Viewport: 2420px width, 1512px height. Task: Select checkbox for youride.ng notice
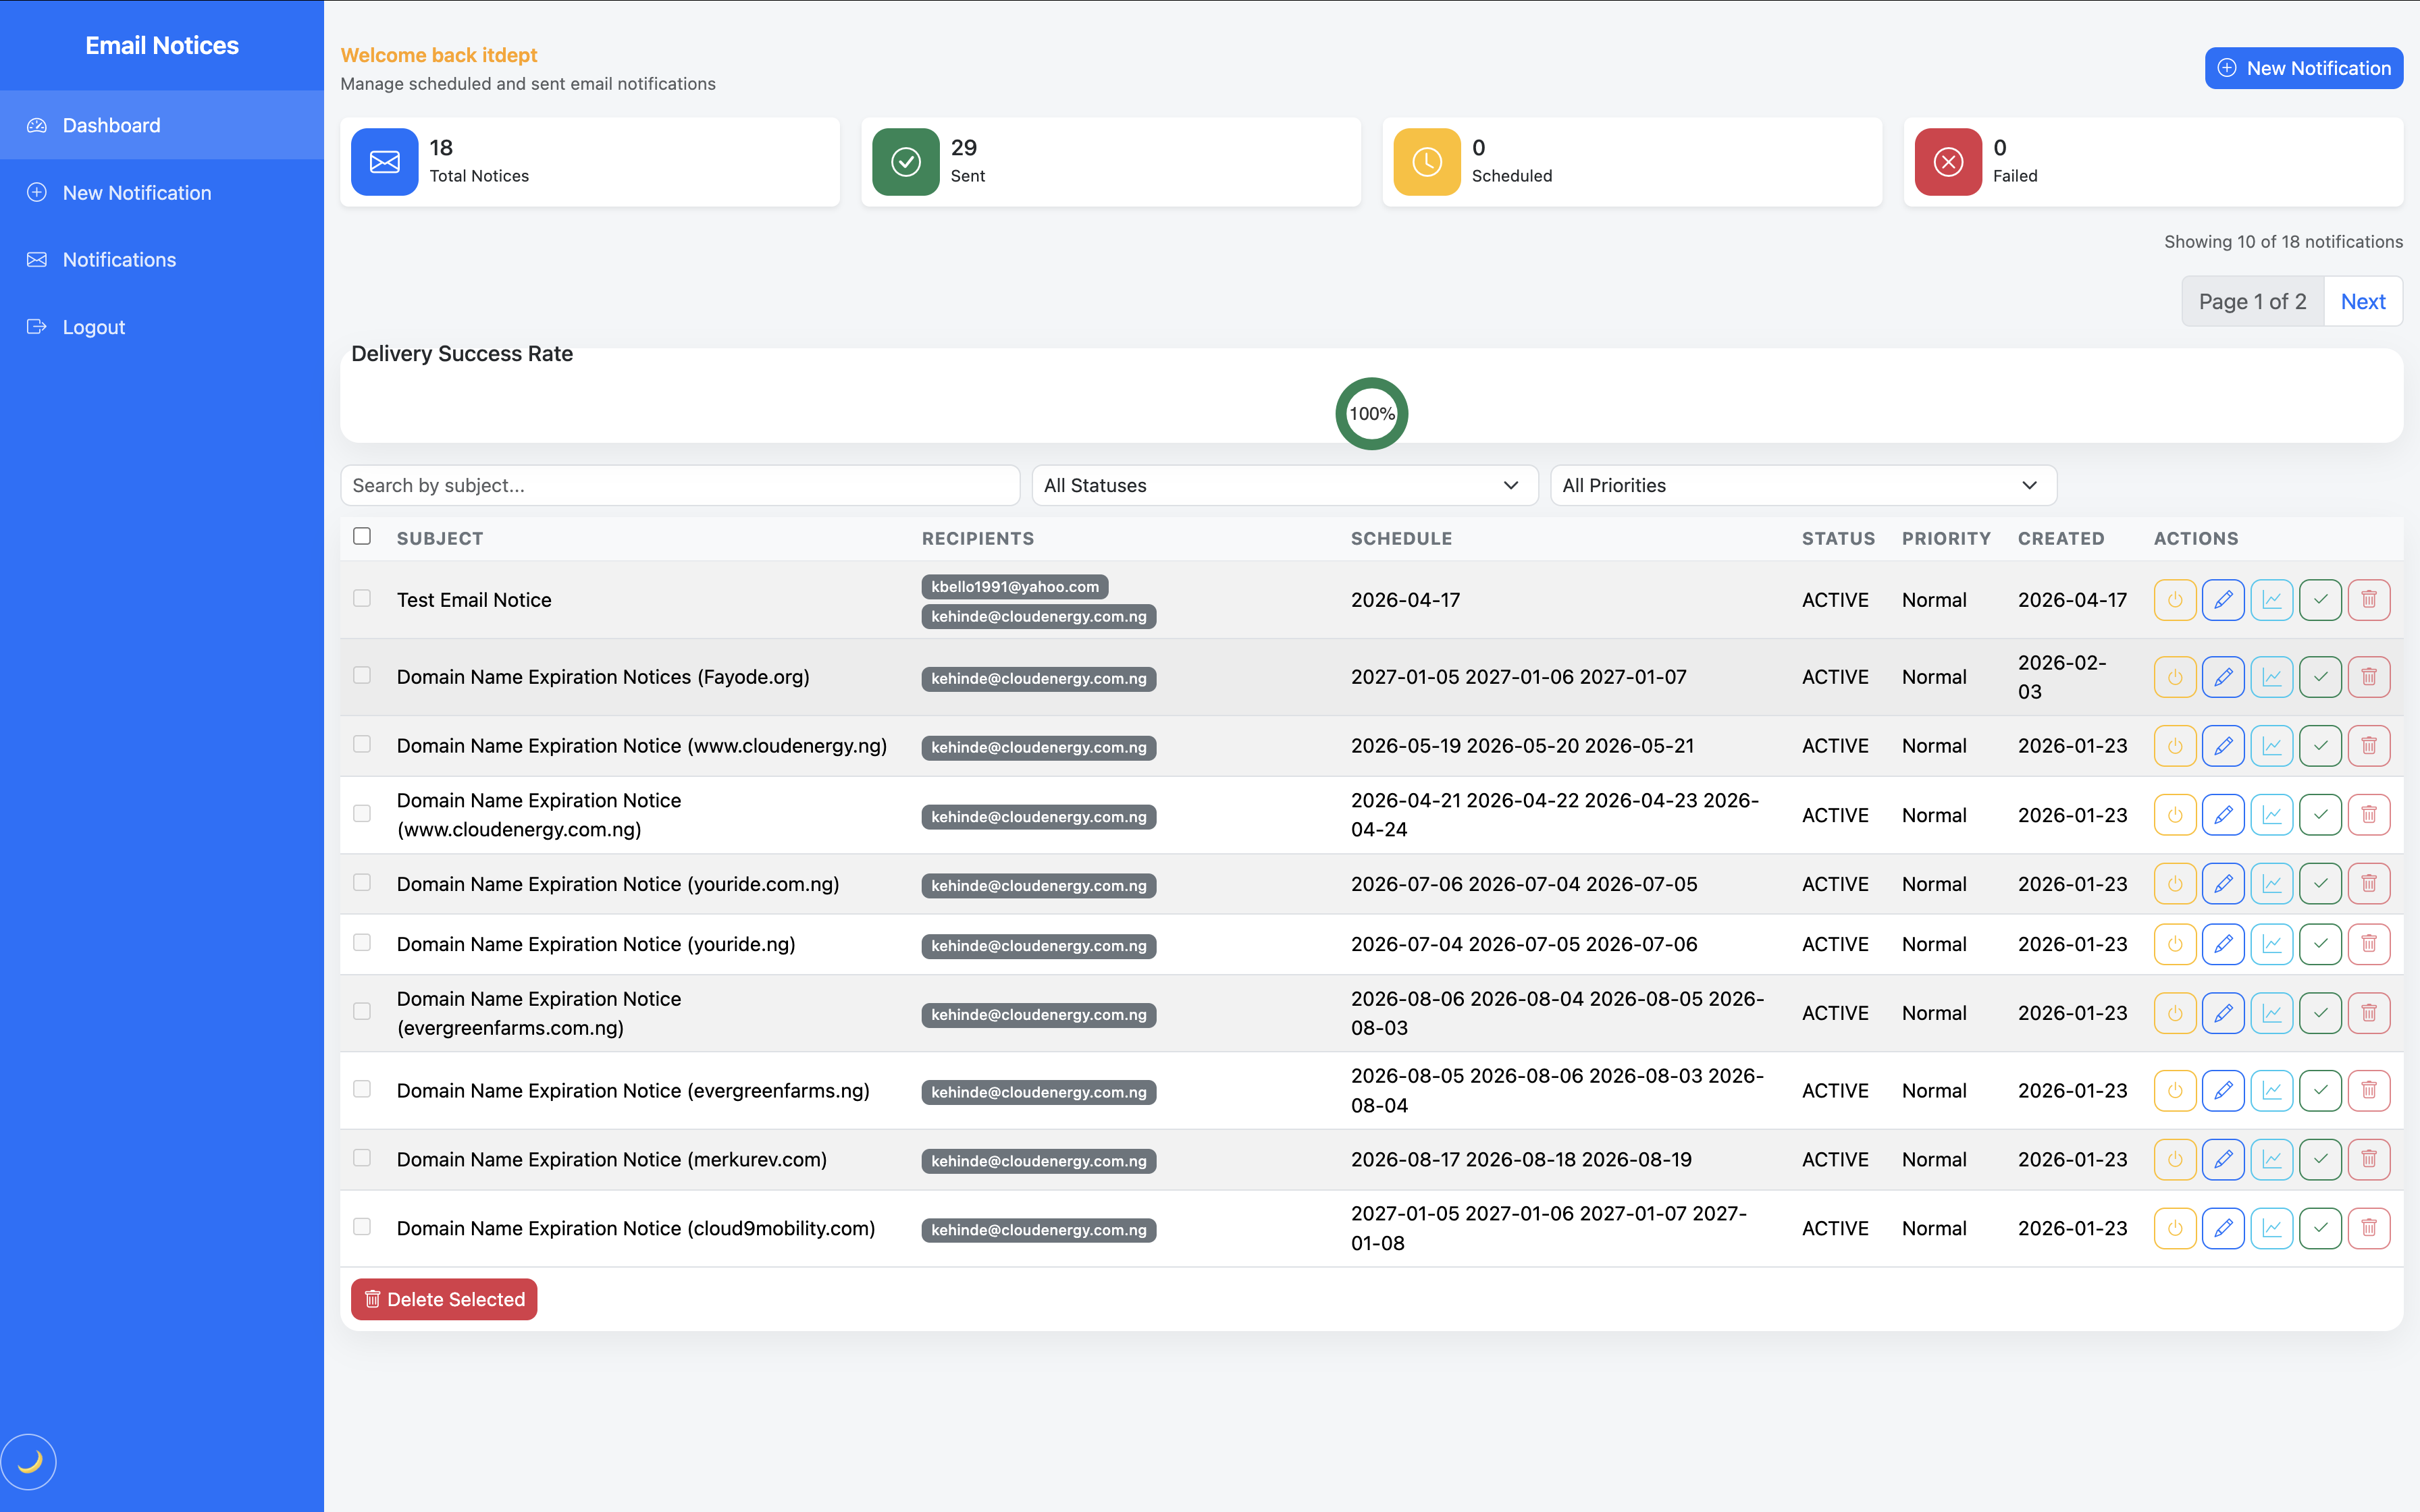coord(362,942)
